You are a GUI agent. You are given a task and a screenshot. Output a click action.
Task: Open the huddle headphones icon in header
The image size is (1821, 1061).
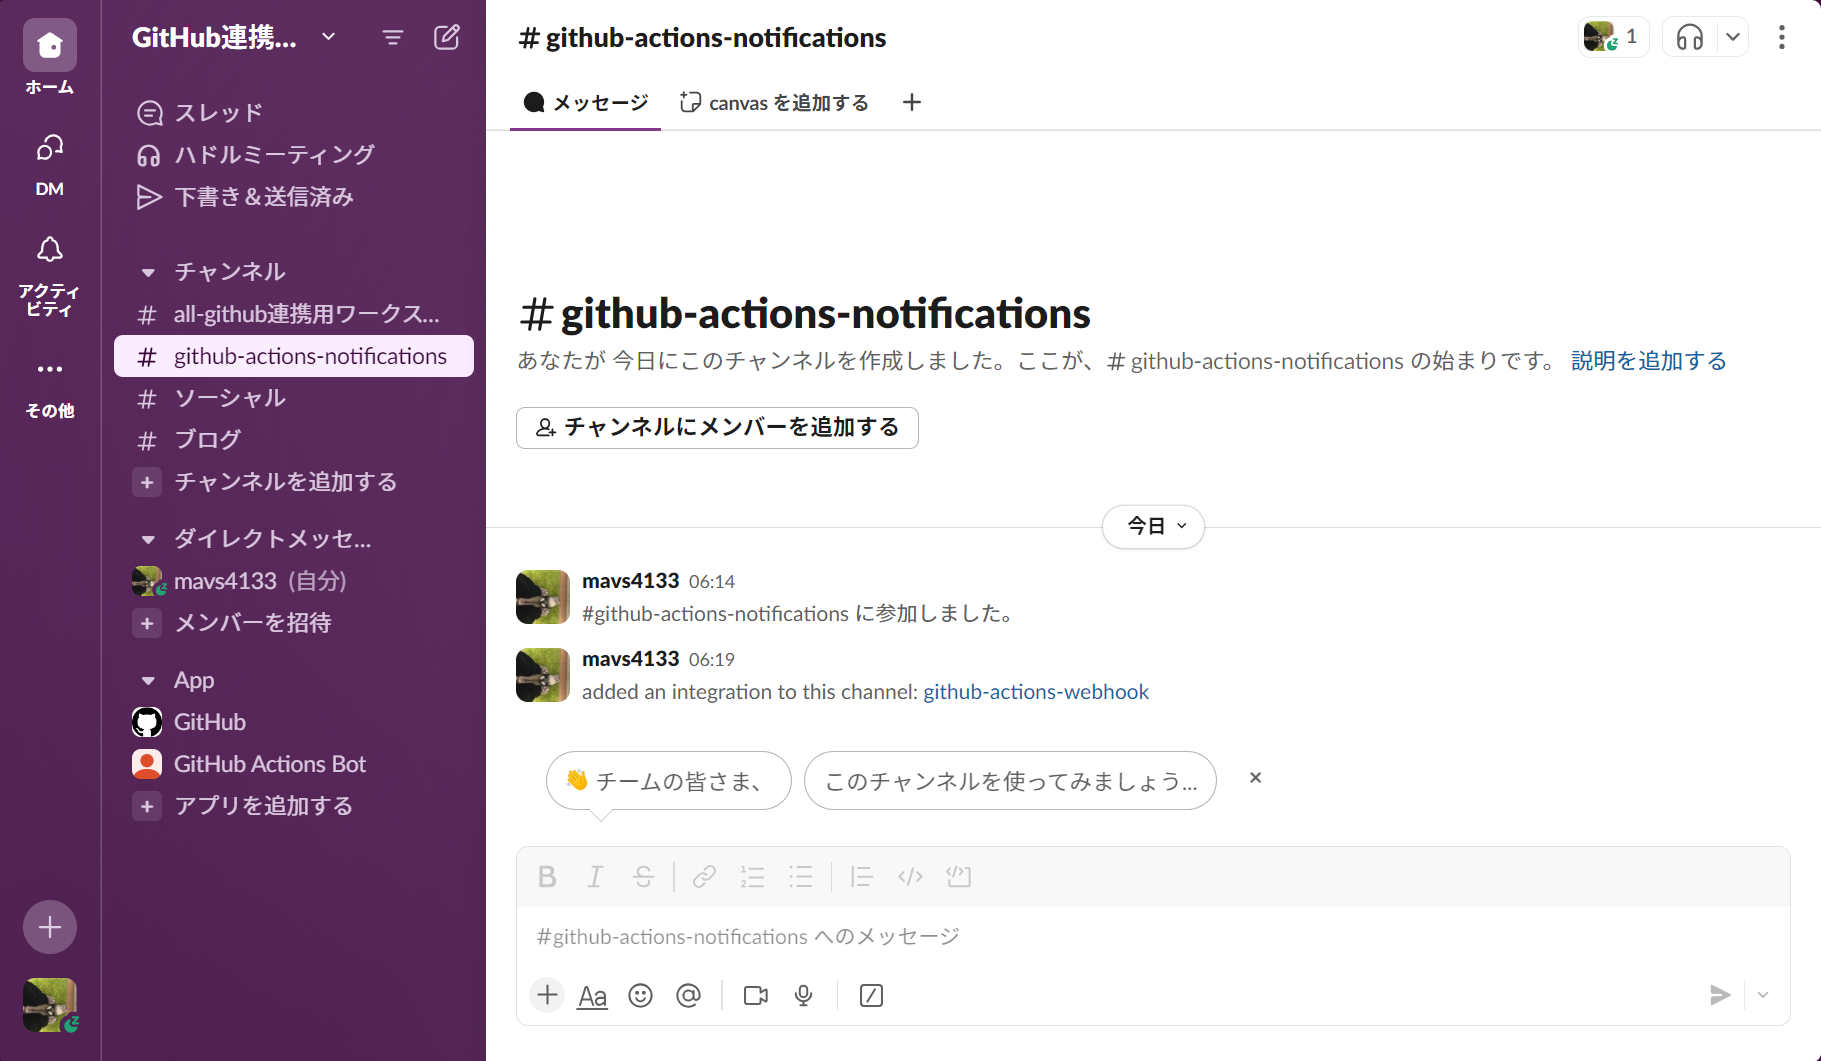pyautogui.click(x=1690, y=38)
